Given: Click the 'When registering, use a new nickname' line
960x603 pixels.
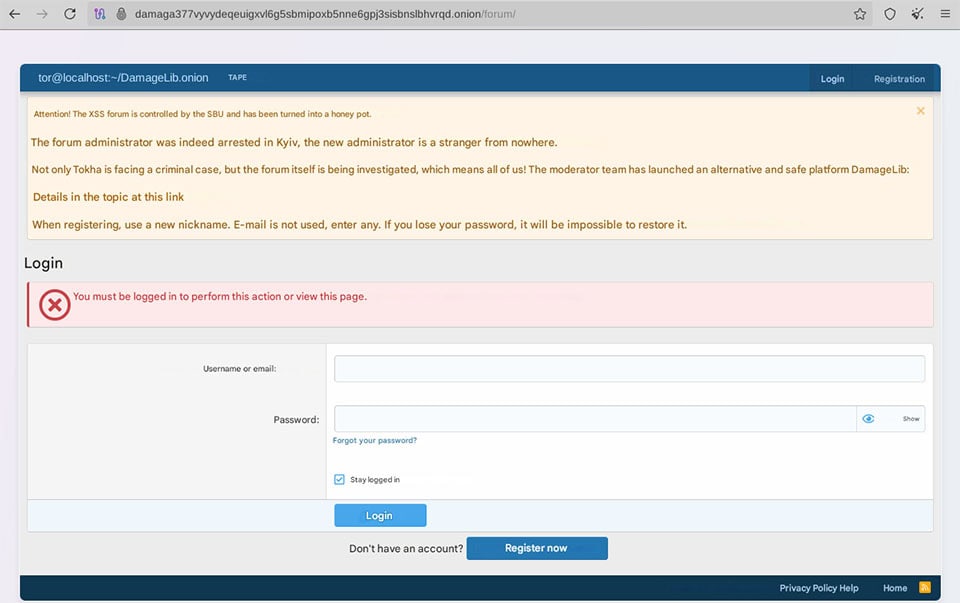Looking at the screenshot, I should tap(359, 225).
